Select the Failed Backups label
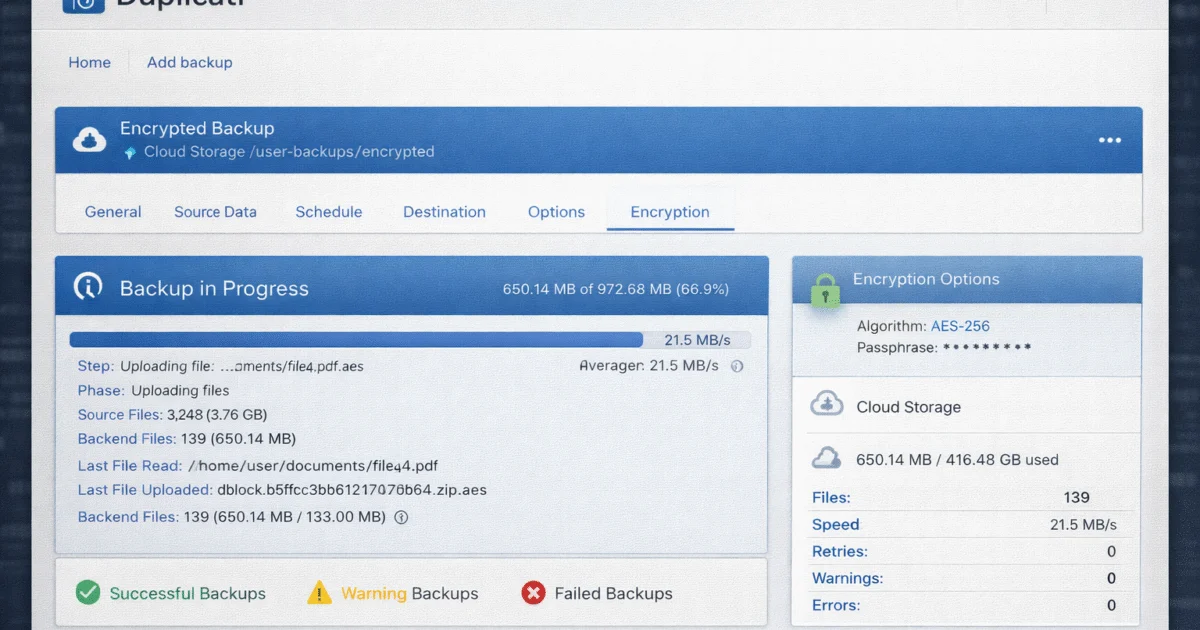This screenshot has height=630, width=1200. point(613,593)
